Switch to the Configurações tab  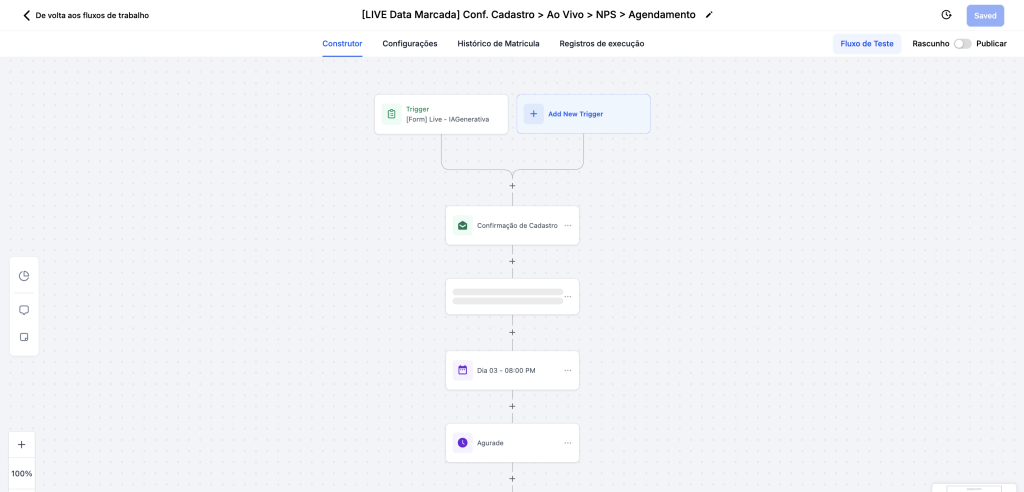[410, 44]
